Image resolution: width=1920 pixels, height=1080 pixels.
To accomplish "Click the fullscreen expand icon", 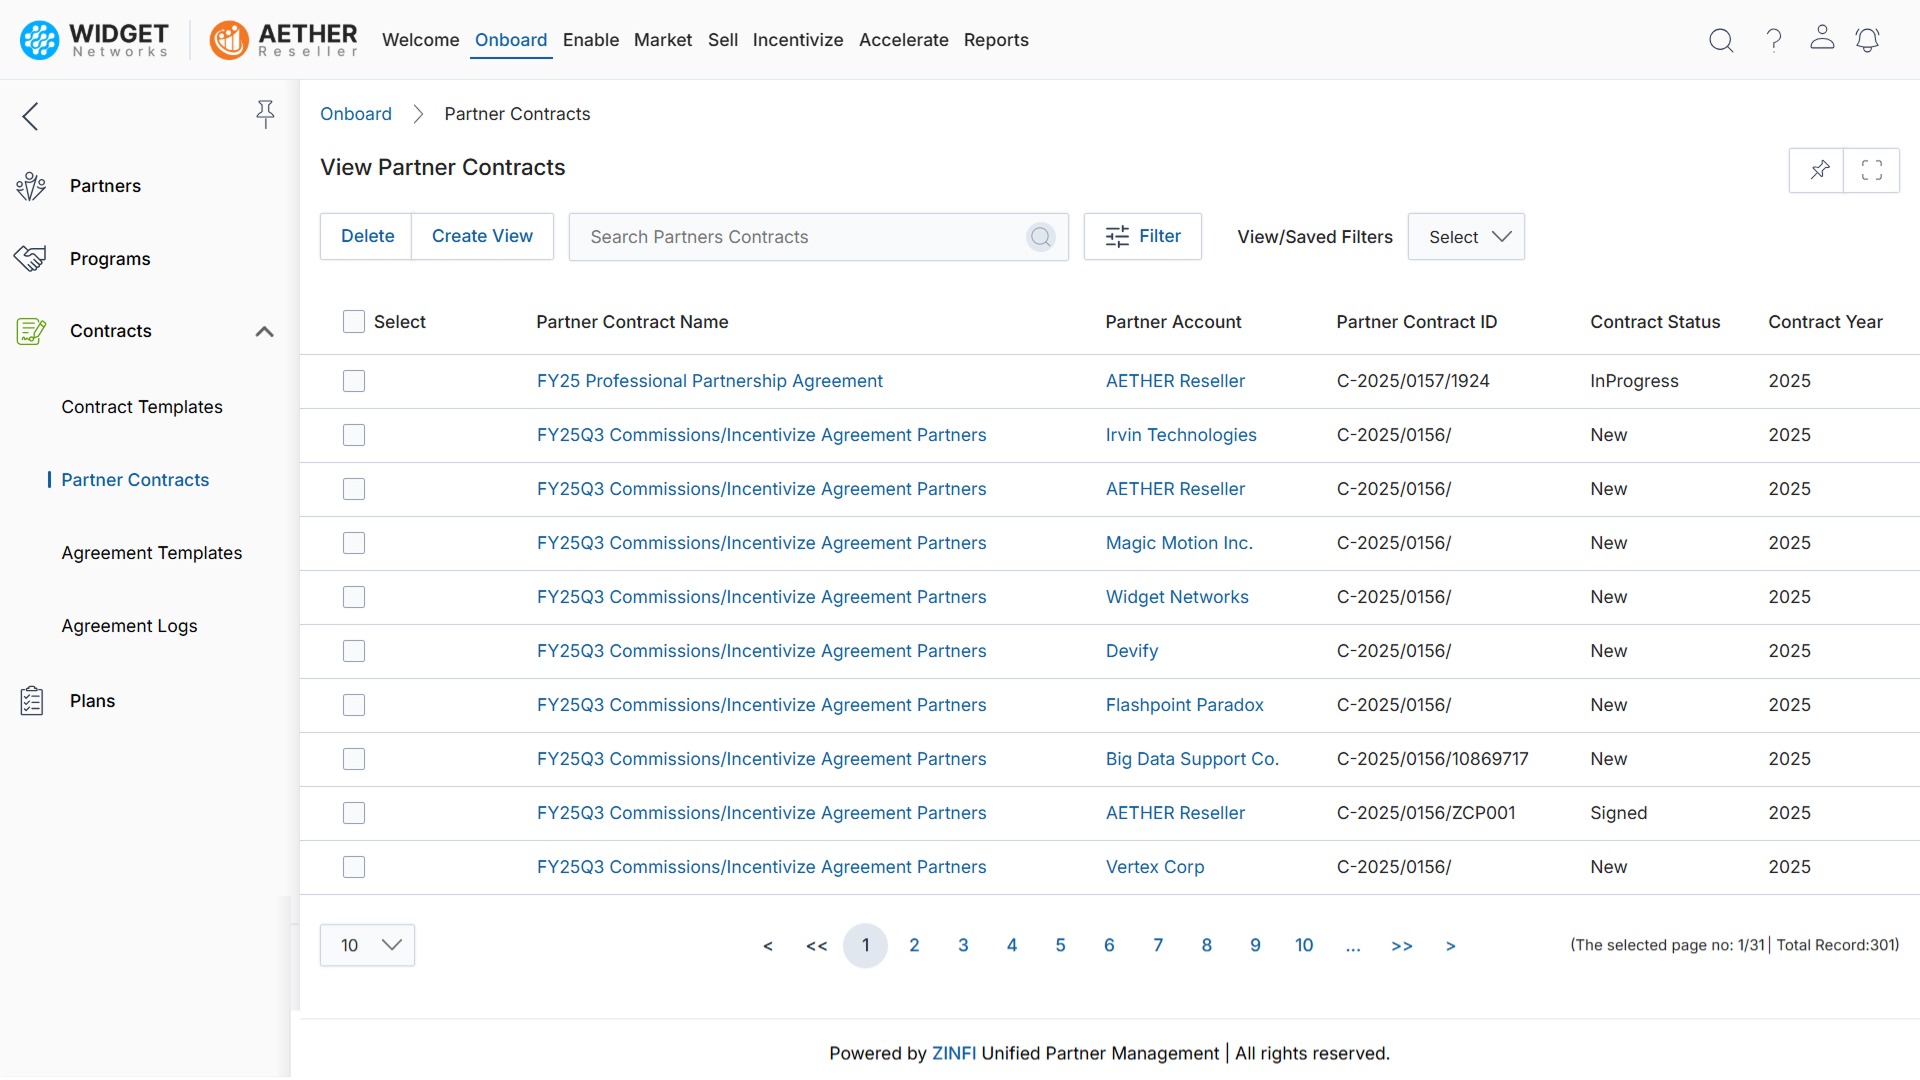I will (1872, 170).
